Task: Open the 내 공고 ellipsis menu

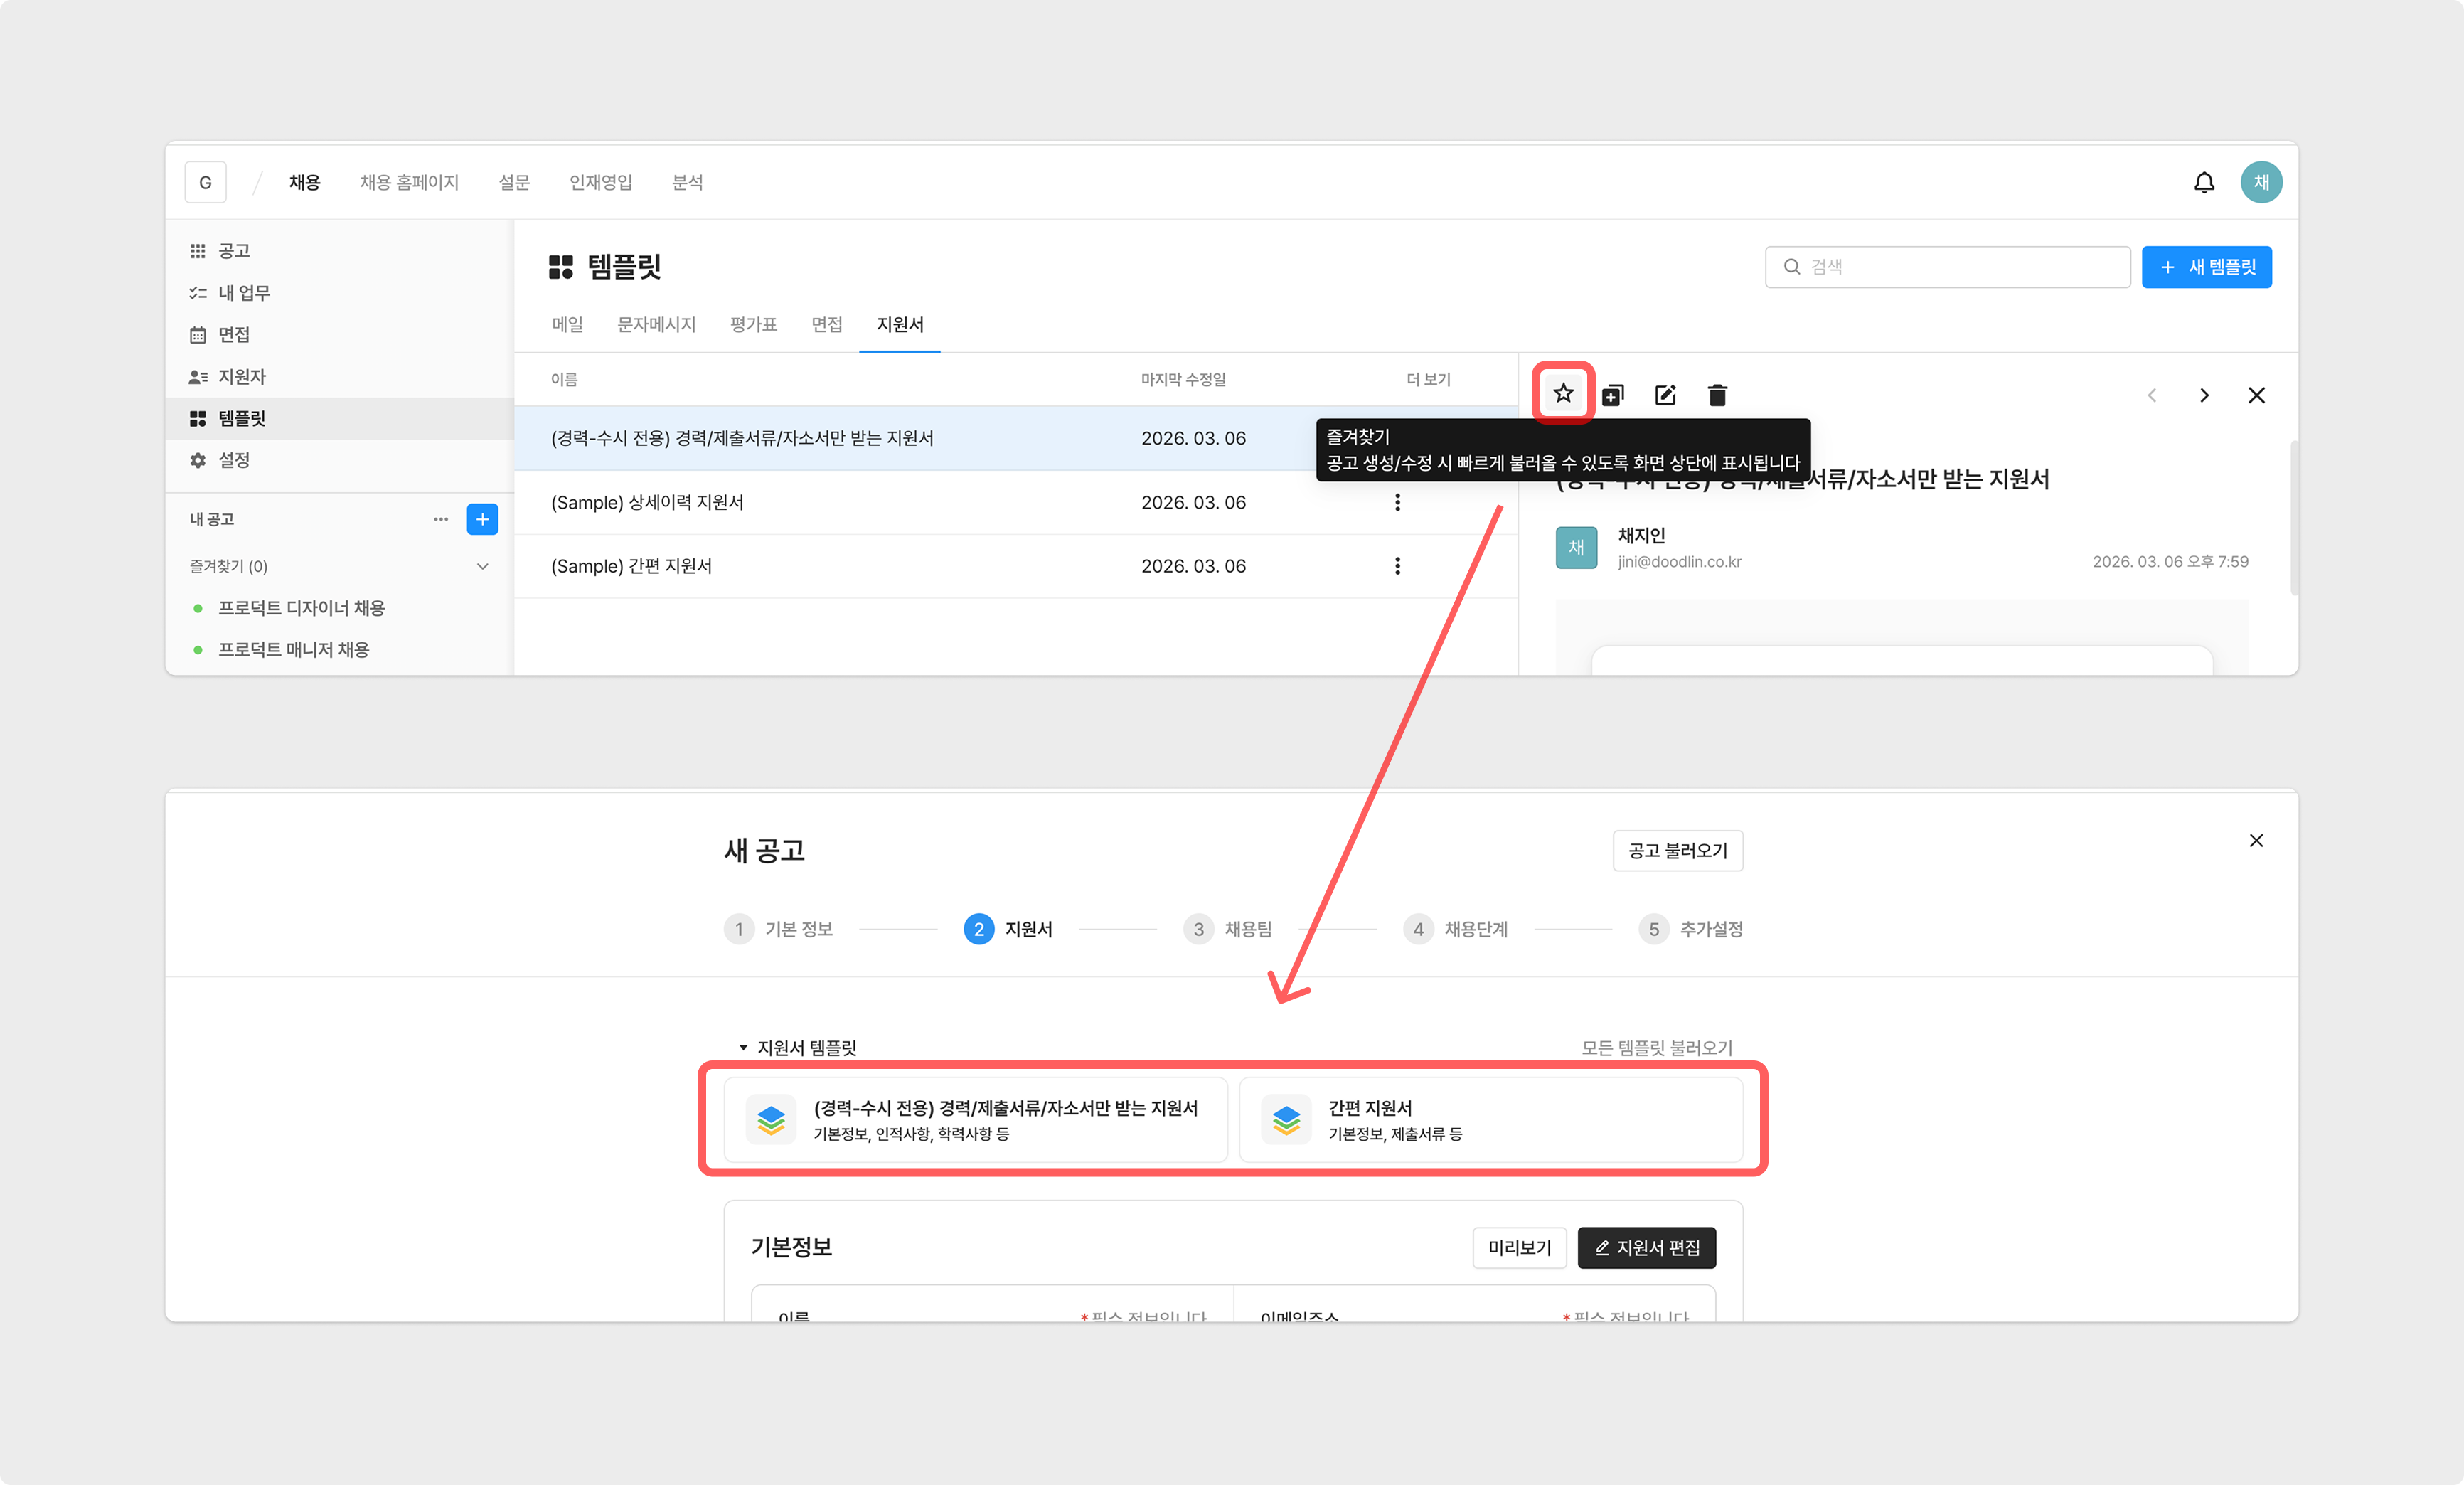Action: [440, 519]
